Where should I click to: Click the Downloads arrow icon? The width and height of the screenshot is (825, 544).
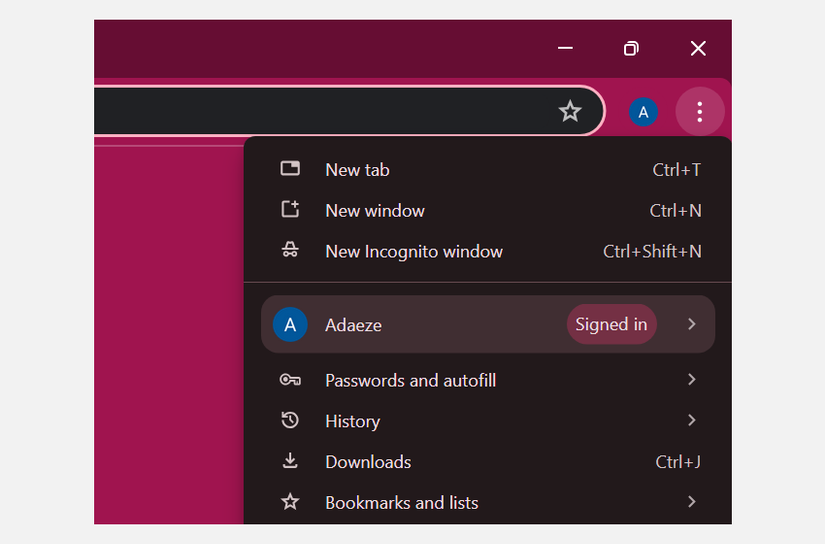[x=290, y=461]
